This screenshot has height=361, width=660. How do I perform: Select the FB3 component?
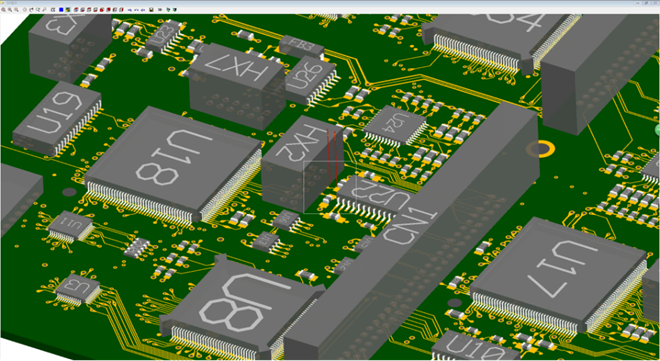[301, 46]
